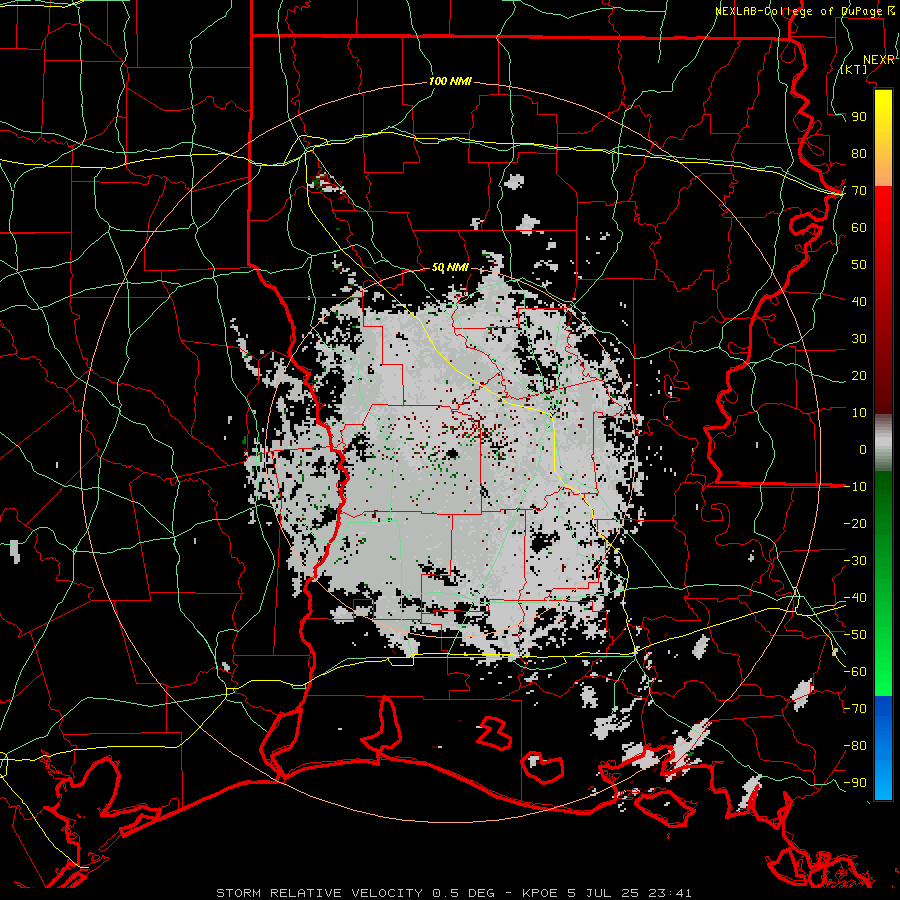Viewport: 900px width, 900px height.
Task: Click the "-20" scale value
Action: coord(855,523)
